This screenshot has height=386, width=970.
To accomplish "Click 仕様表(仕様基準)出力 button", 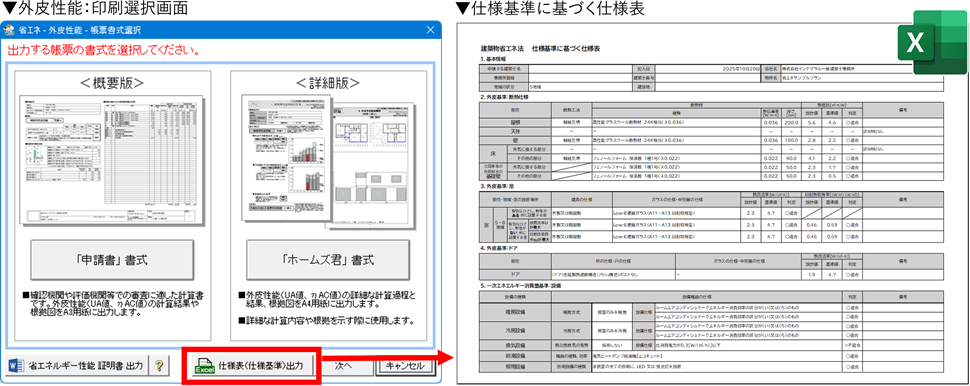I will pyautogui.click(x=252, y=366).
